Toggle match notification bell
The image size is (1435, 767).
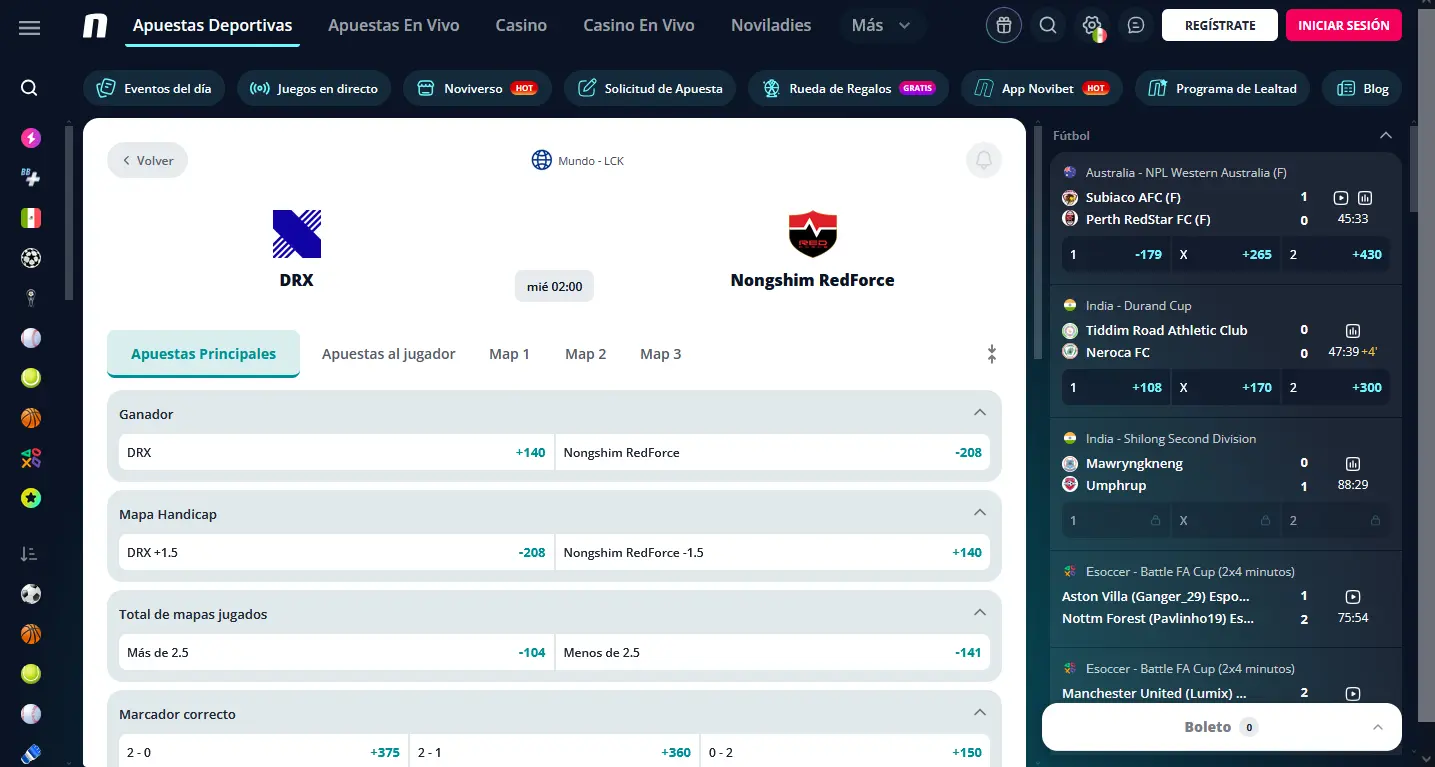(x=984, y=160)
